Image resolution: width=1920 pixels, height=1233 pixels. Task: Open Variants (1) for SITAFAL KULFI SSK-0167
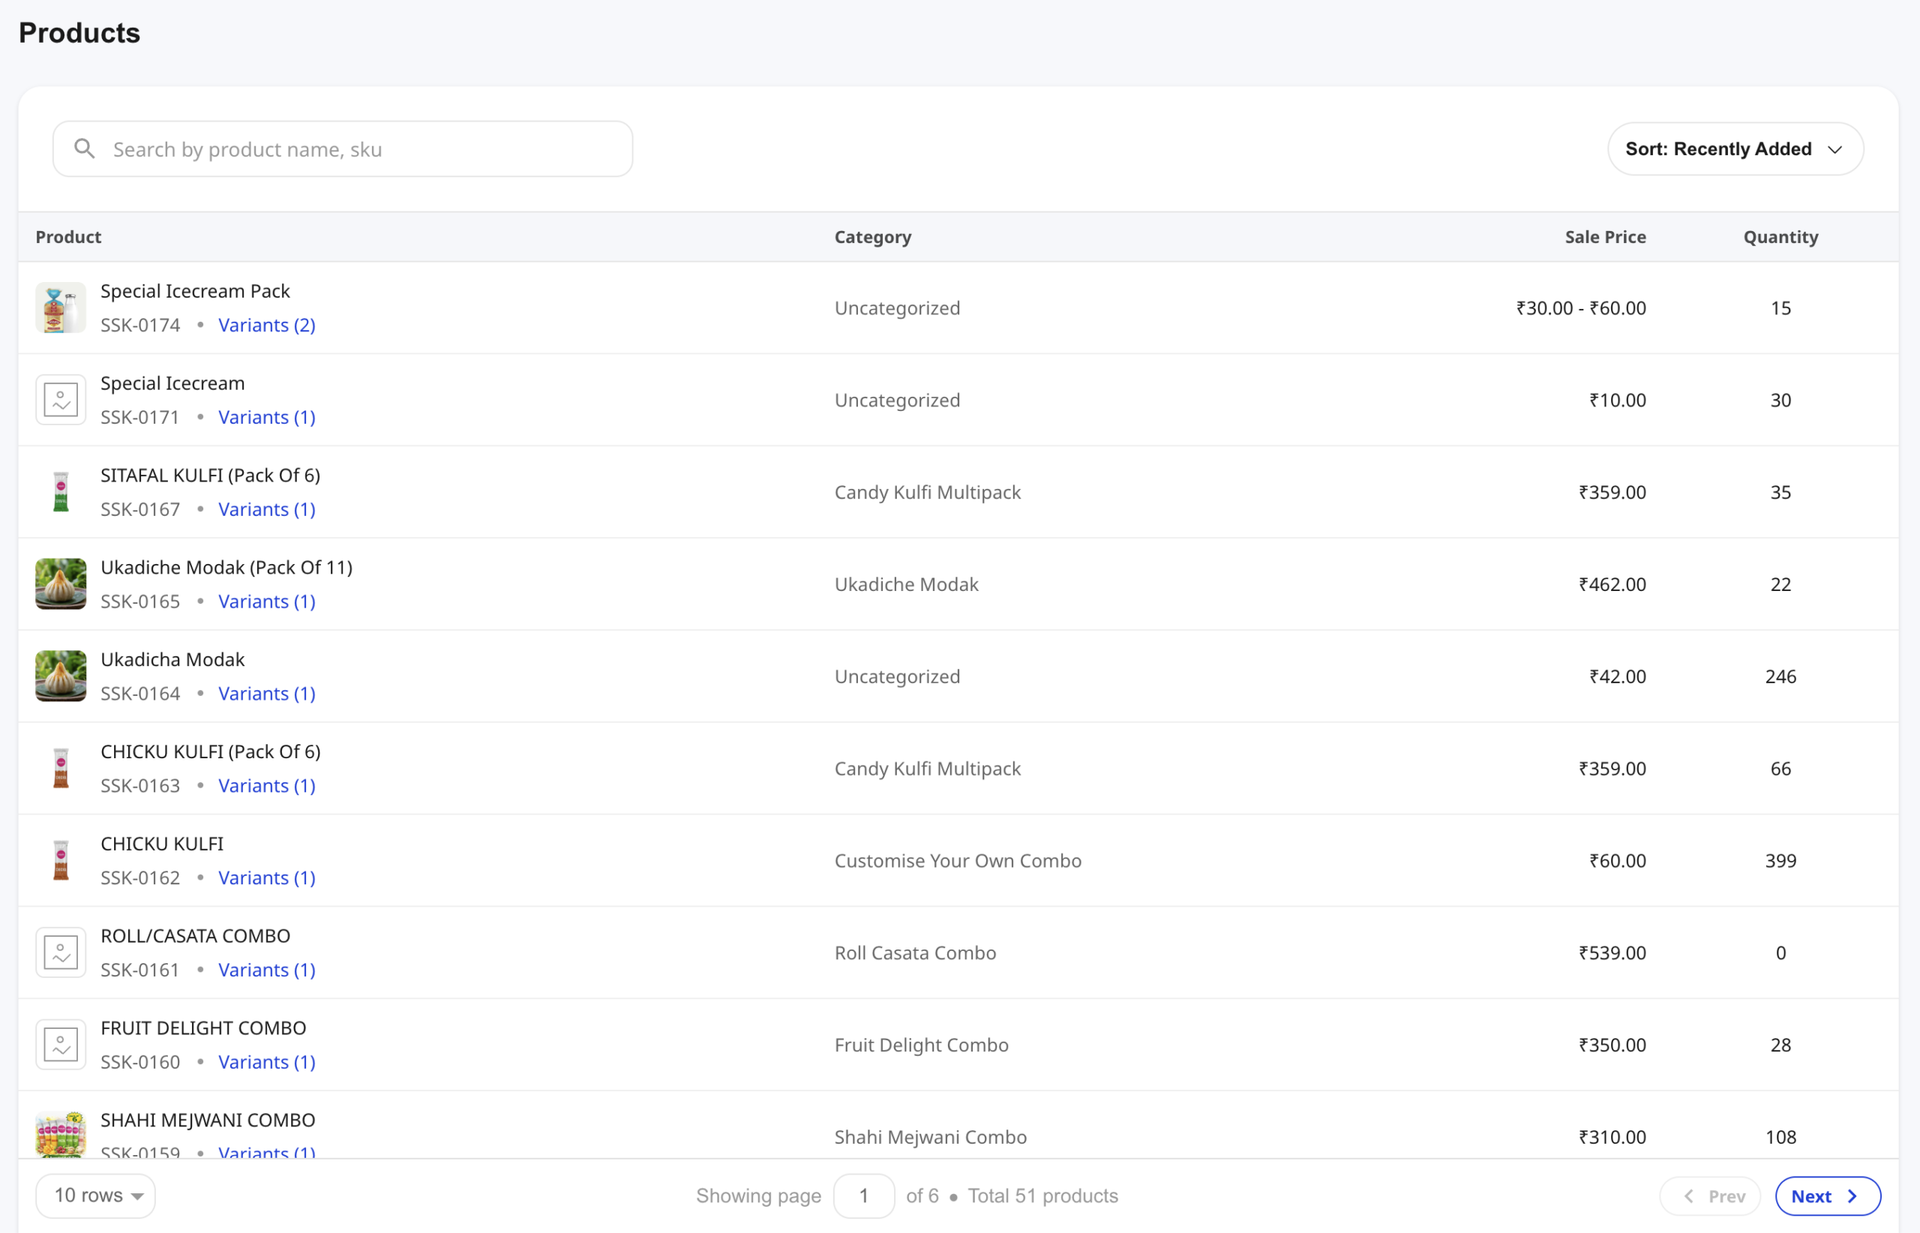click(x=267, y=509)
